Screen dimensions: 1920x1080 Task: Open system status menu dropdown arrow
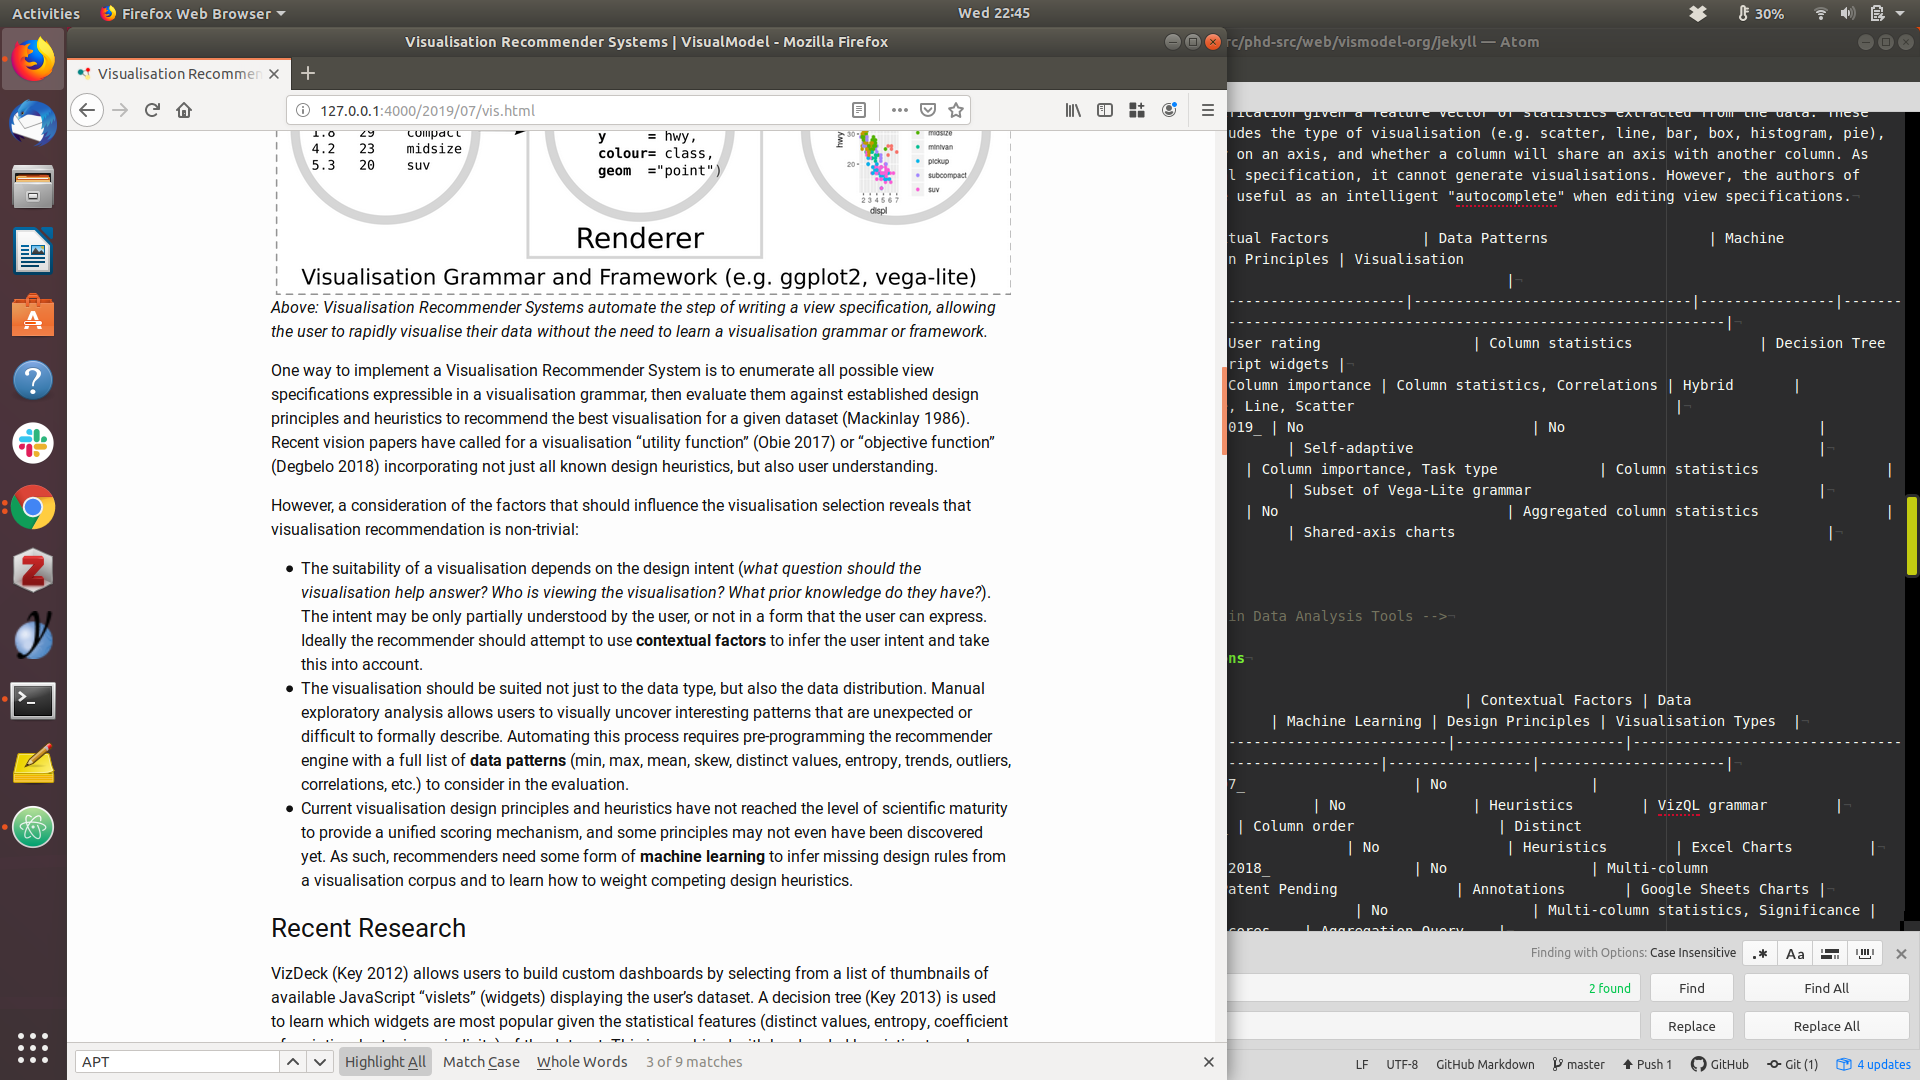[1900, 13]
